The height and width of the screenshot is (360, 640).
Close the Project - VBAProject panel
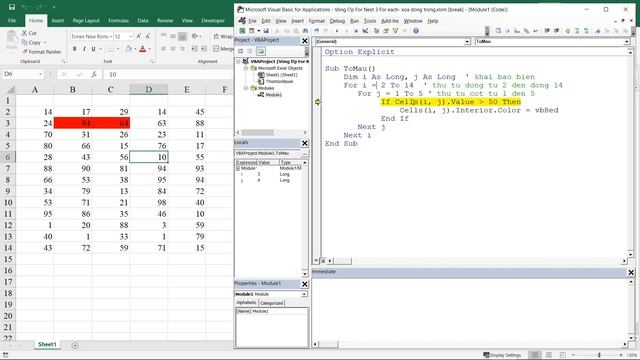pyautogui.click(x=304, y=40)
